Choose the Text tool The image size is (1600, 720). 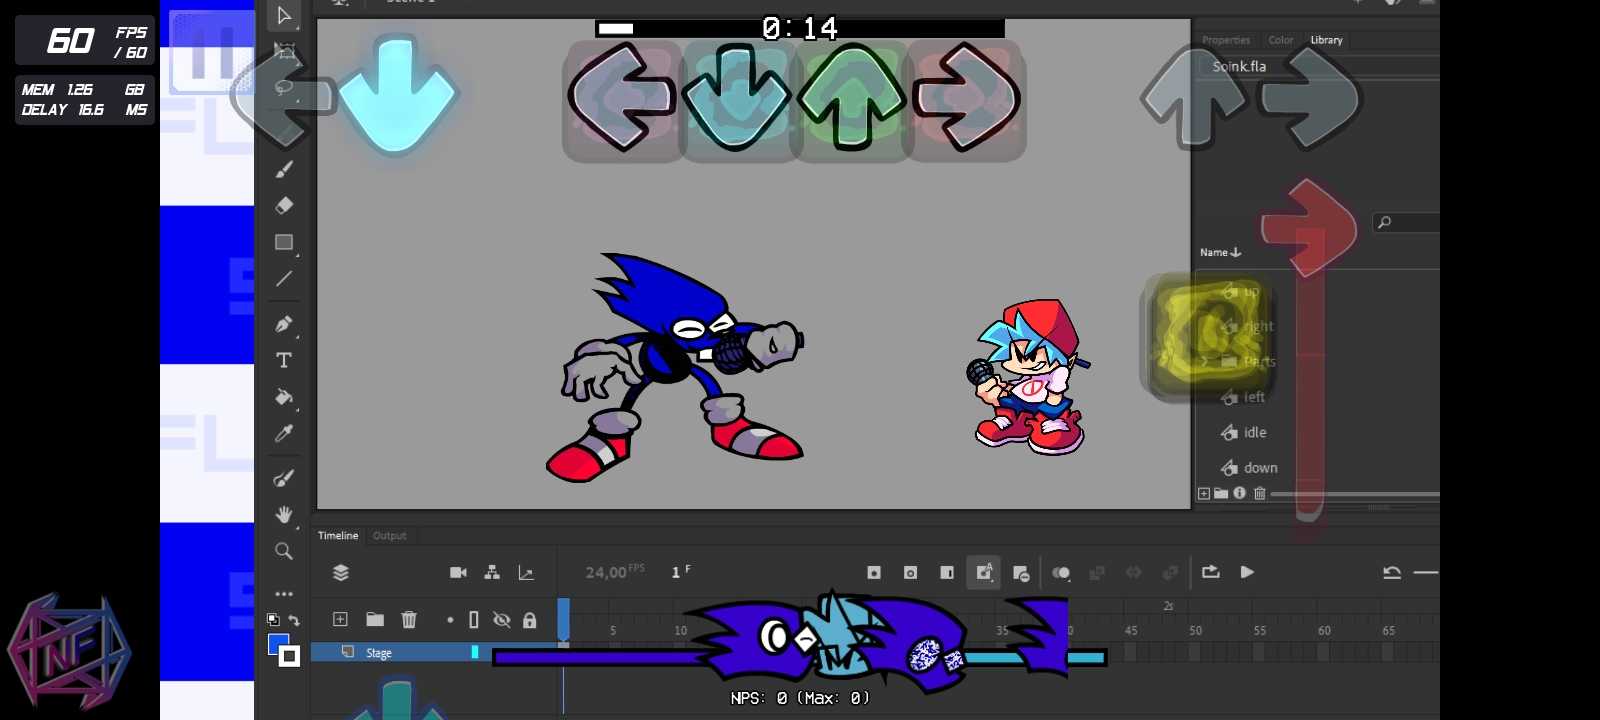pyautogui.click(x=284, y=360)
